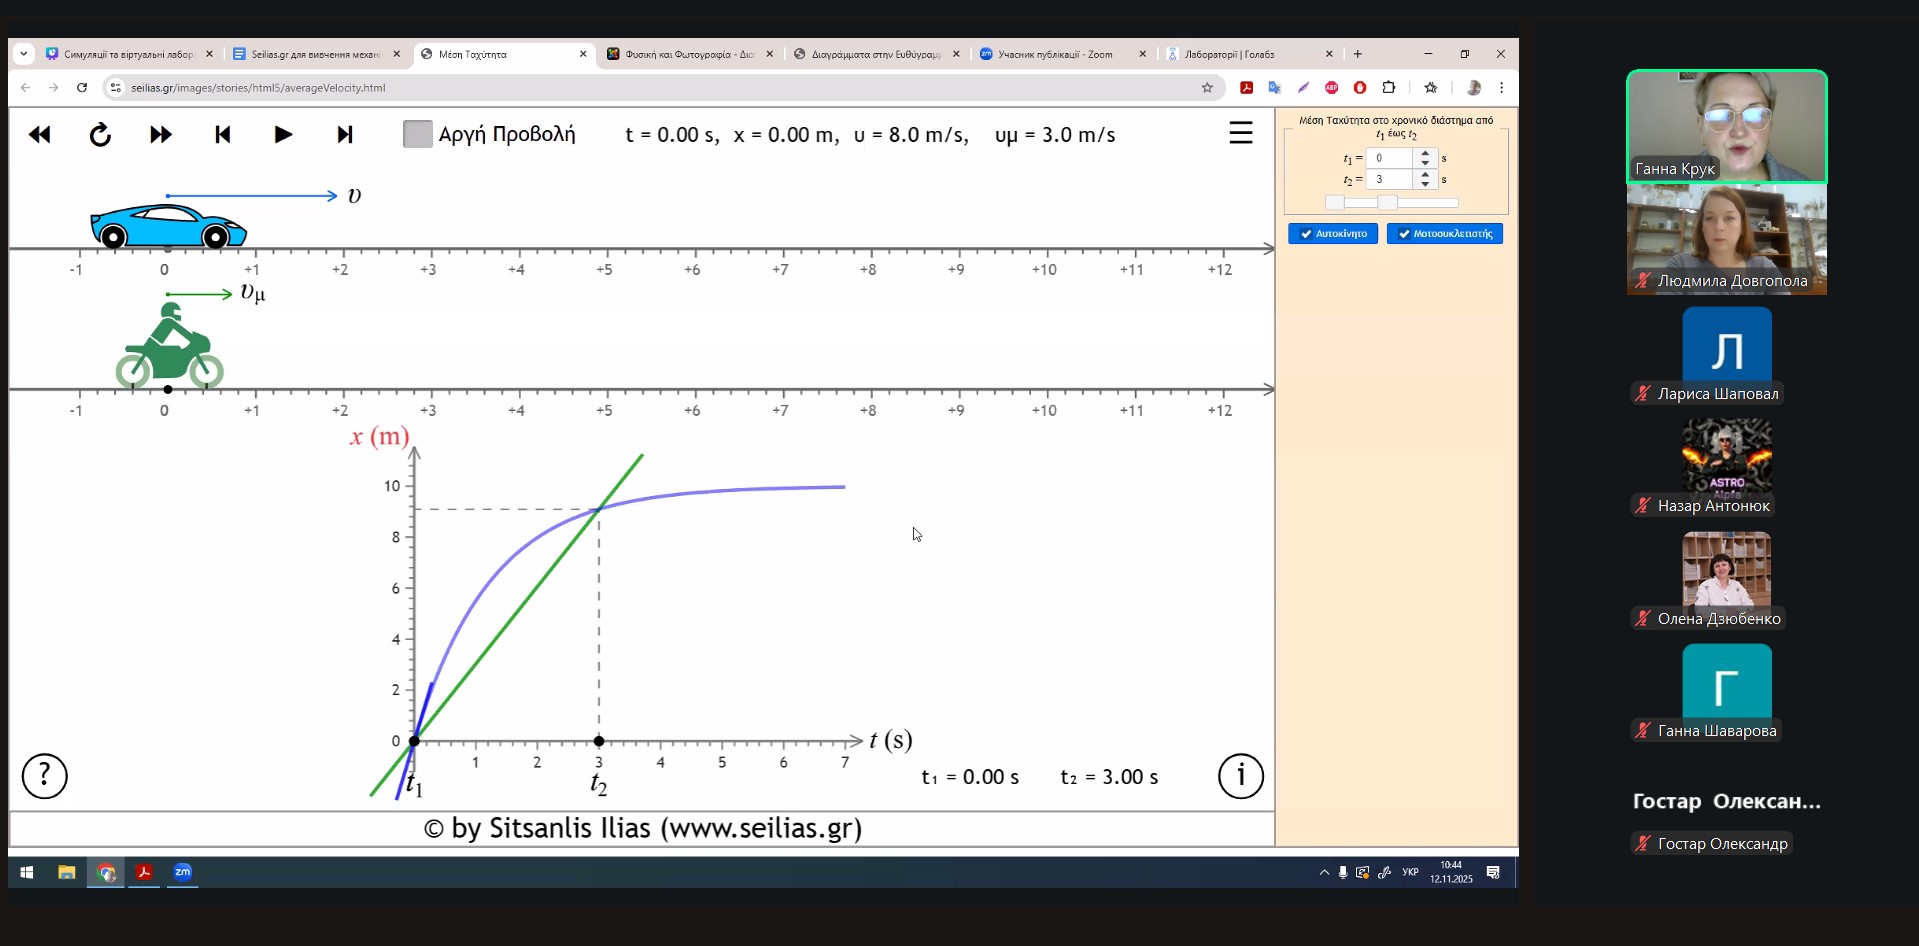Screen dimensions: 1919x946
Task: Step forward one frame in the simulation
Action: click(x=345, y=135)
